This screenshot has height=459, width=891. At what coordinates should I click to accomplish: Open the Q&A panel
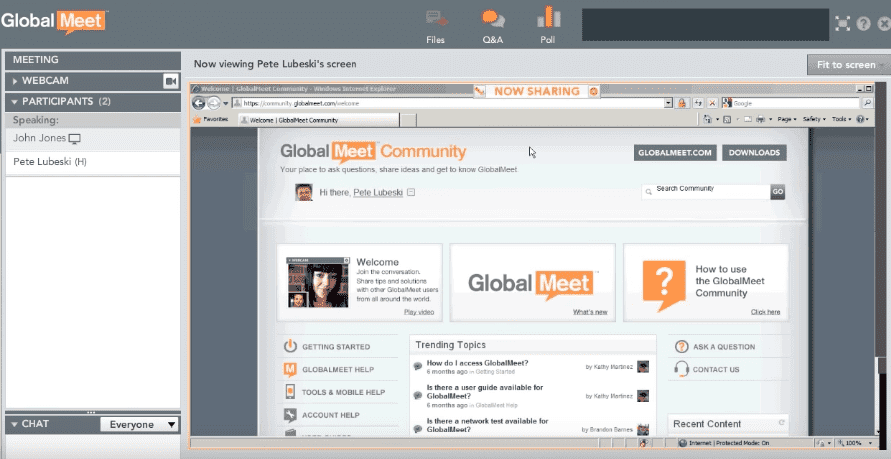(492, 24)
